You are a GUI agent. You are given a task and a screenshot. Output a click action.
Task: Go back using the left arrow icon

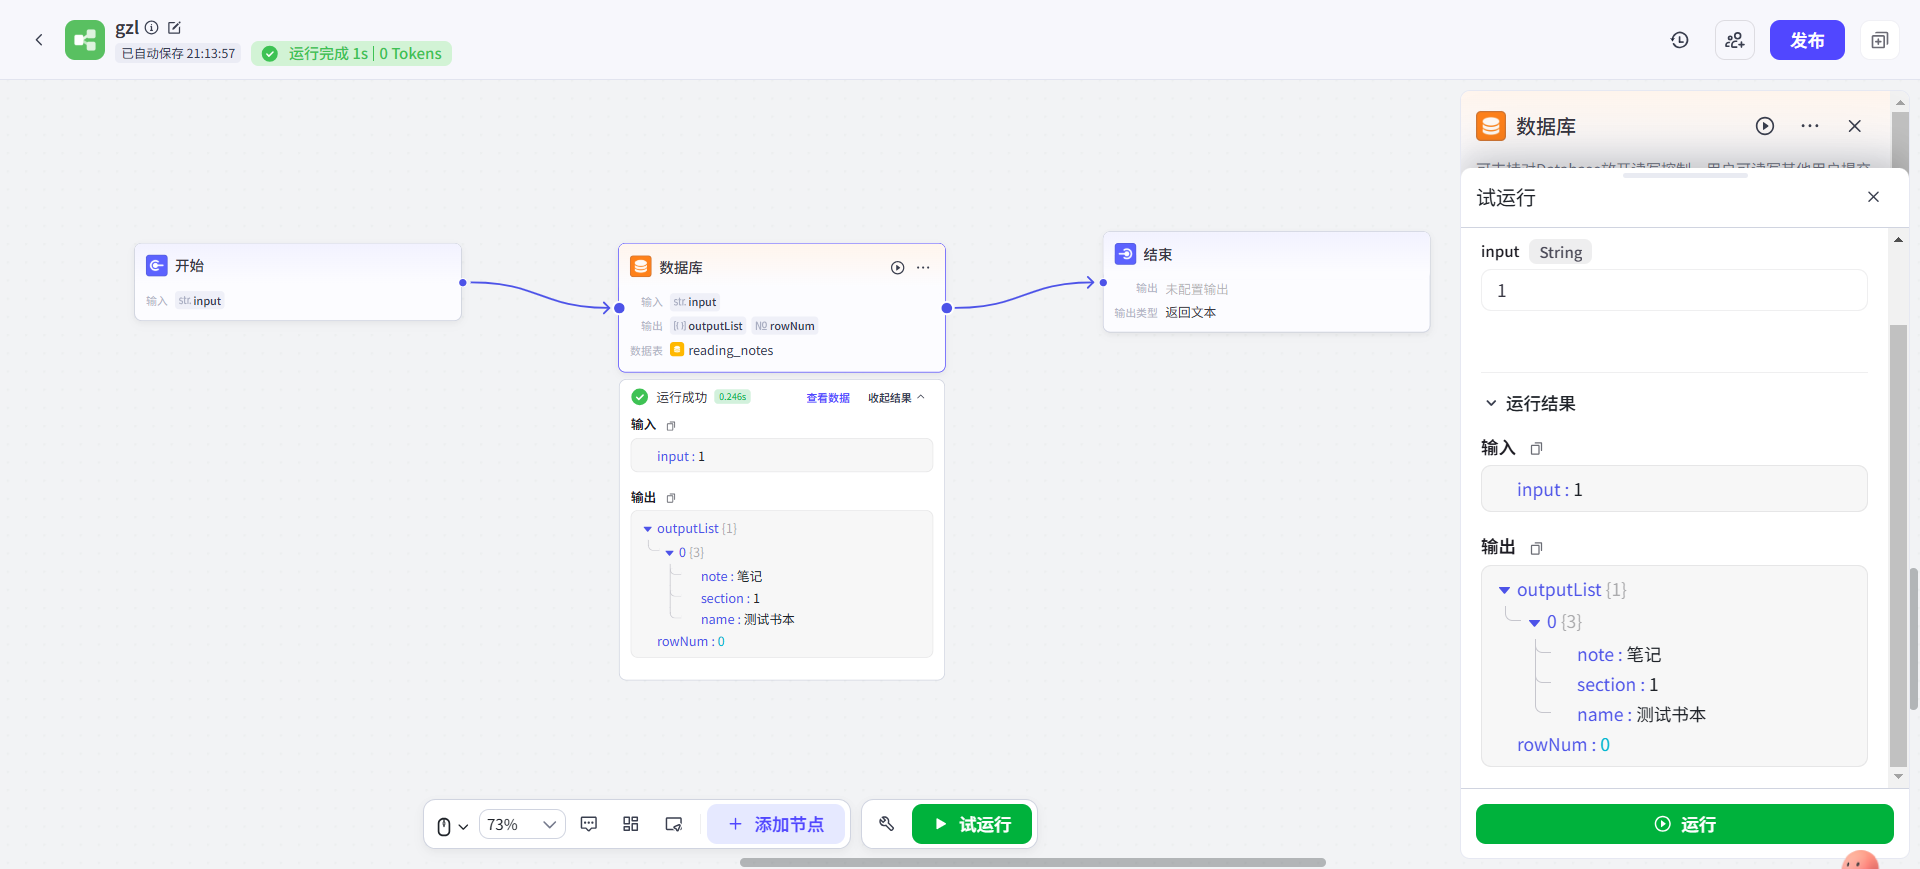(x=39, y=40)
